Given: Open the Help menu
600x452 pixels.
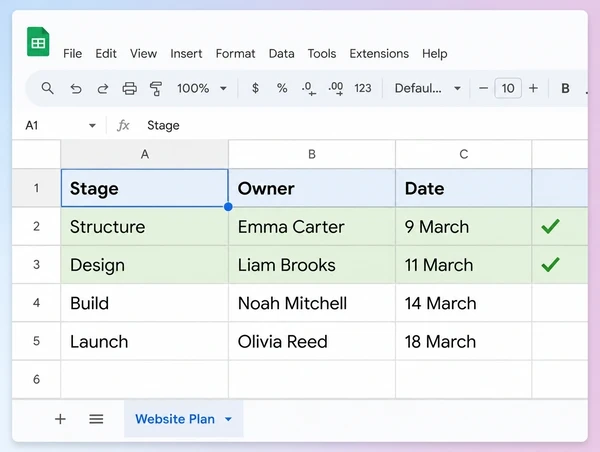Looking at the screenshot, I should [x=435, y=54].
